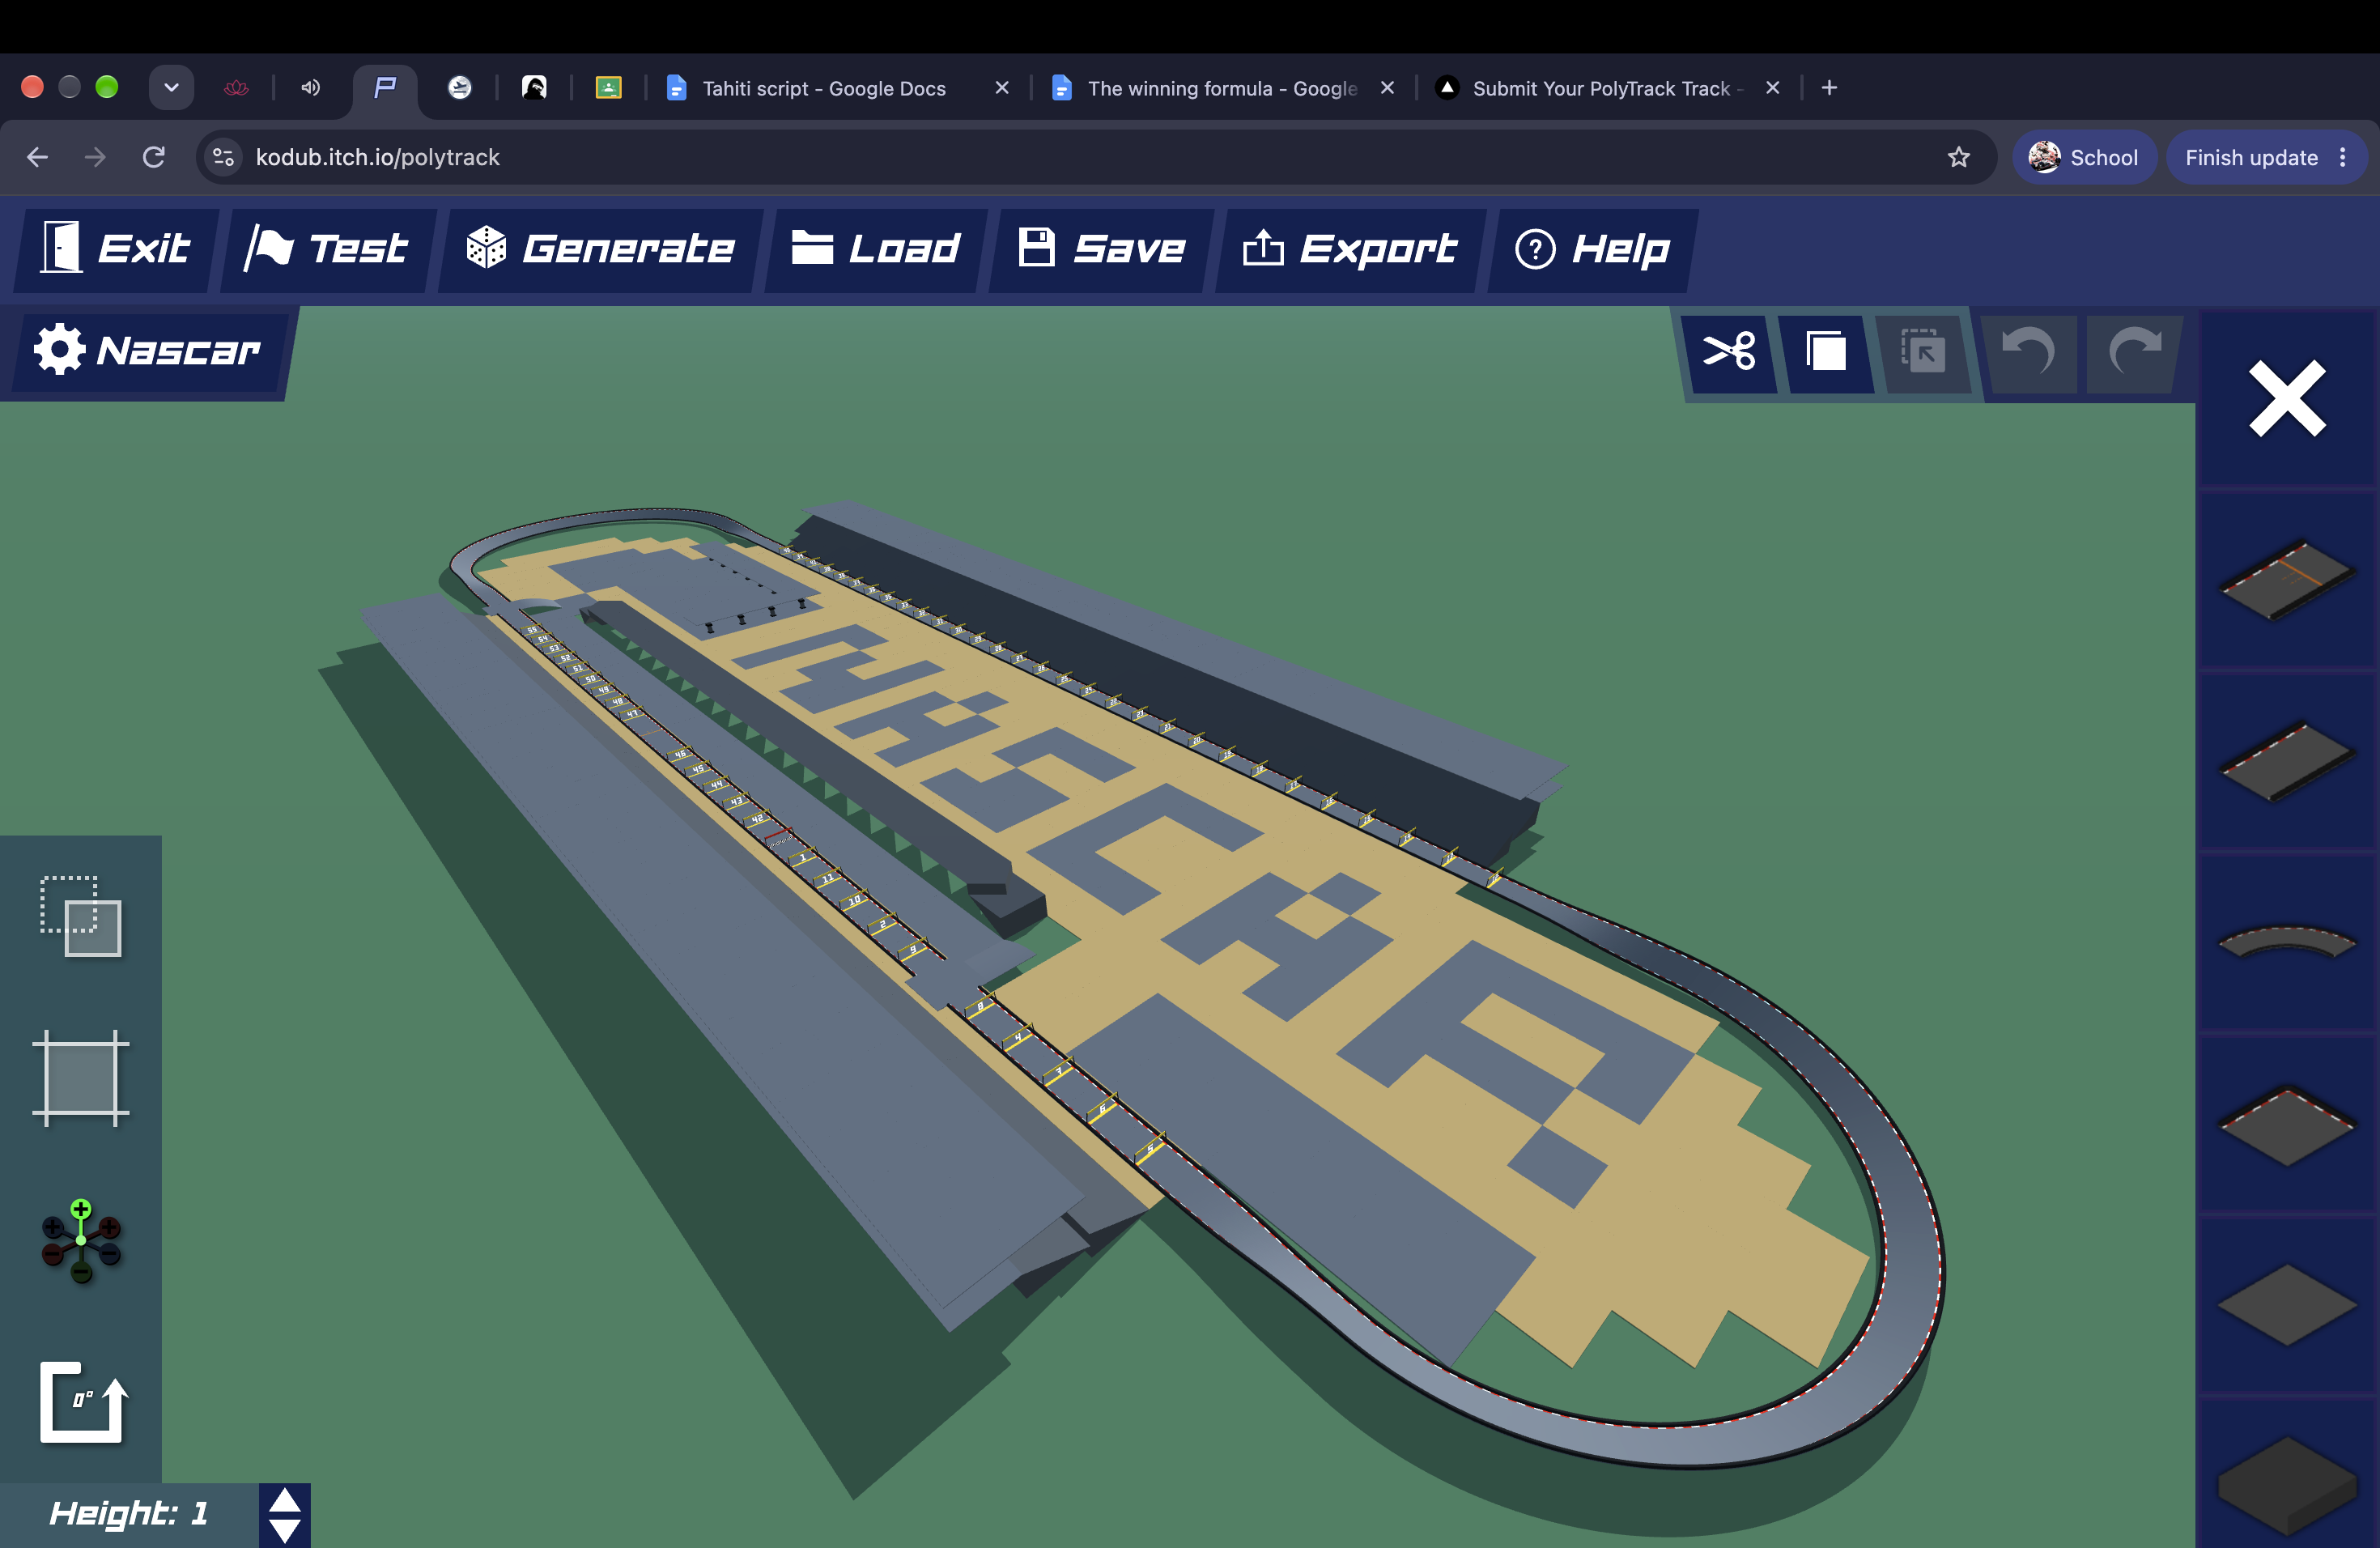Open a new browser tab
2380x1548 pixels.
1829,88
